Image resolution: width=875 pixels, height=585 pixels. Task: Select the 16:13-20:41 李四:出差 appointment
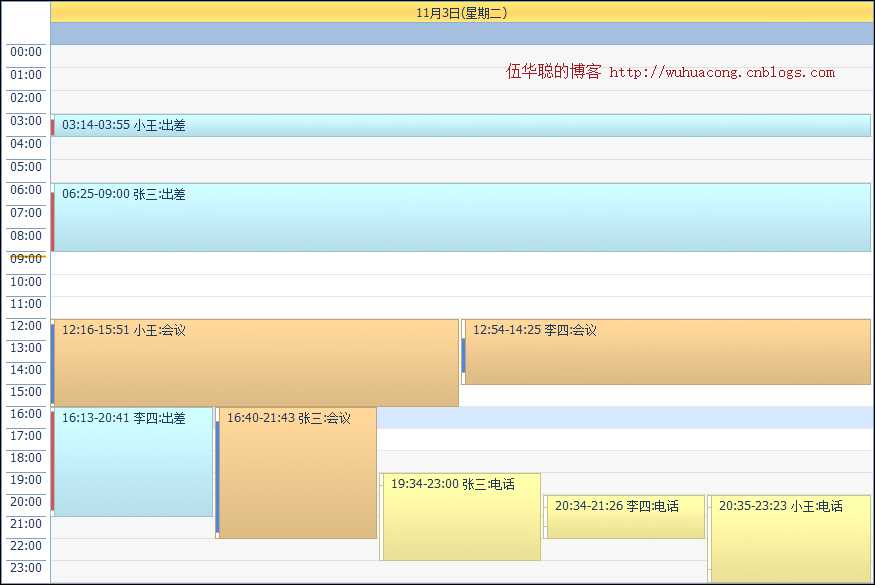(x=132, y=462)
